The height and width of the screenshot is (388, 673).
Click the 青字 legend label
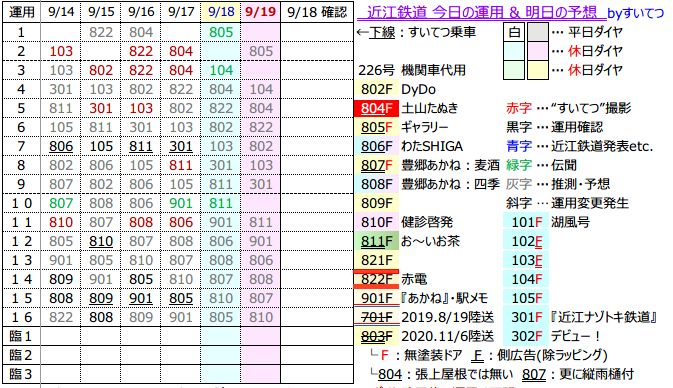click(518, 146)
